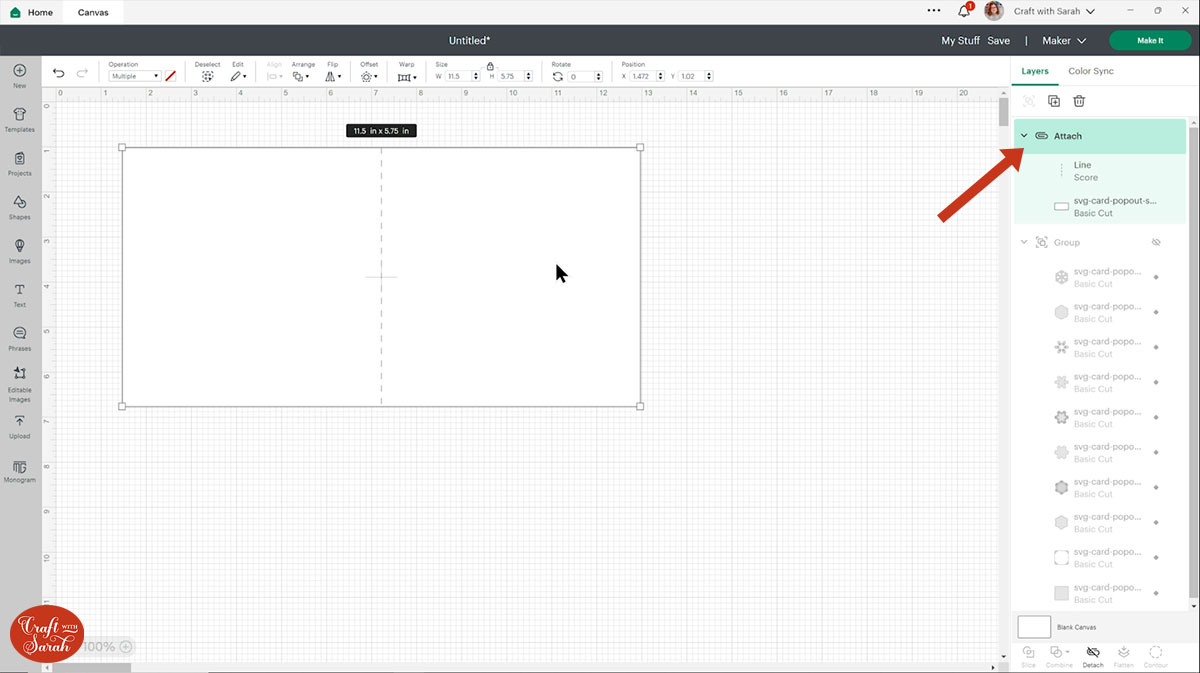The height and width of the screenshot is (673, 1200).
Task: Click the line color swatch
Action: click(x=171, y=76)
